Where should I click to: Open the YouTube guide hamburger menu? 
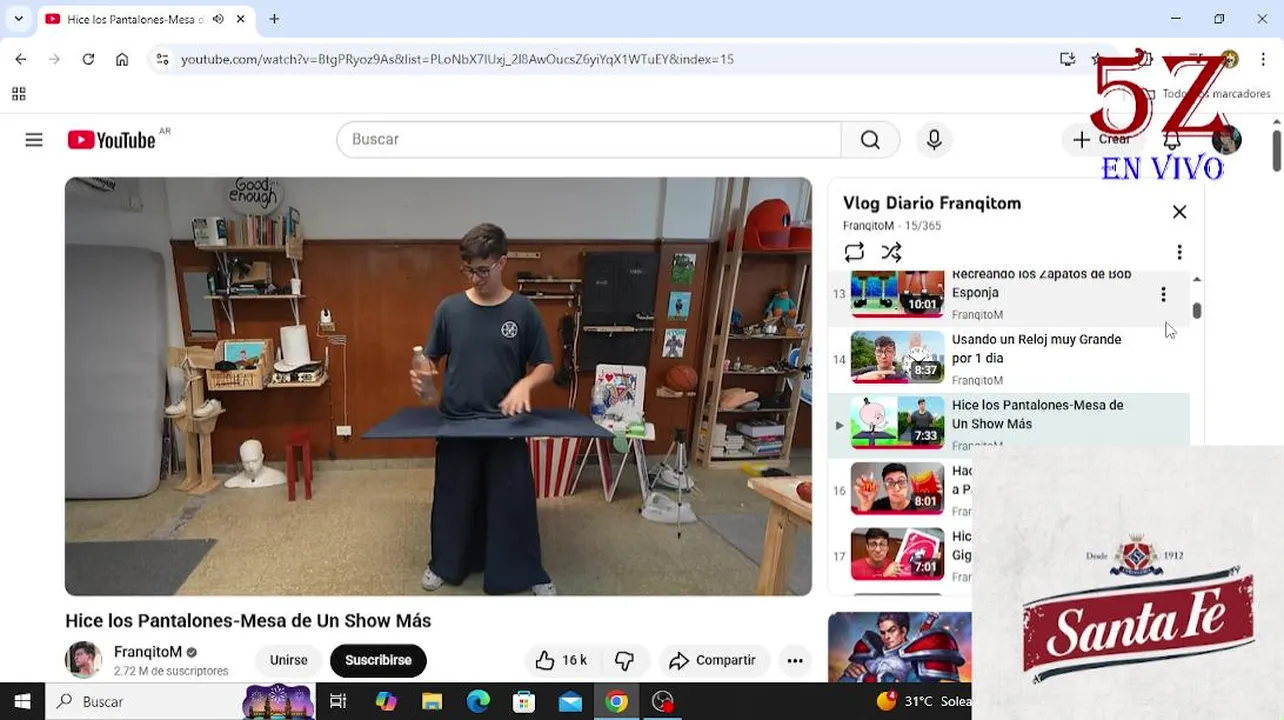click(34, 140)
